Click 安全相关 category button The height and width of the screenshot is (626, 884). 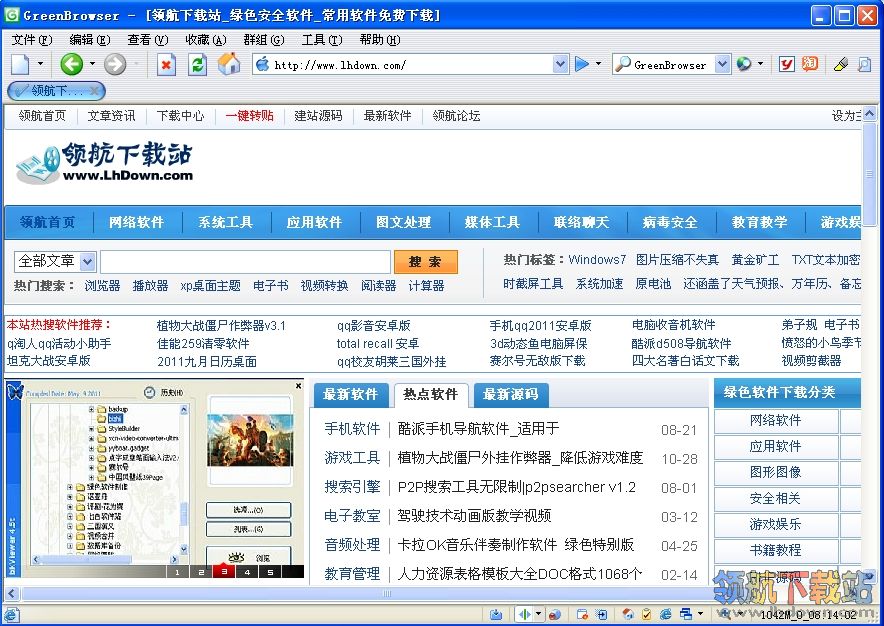[776, 498]
